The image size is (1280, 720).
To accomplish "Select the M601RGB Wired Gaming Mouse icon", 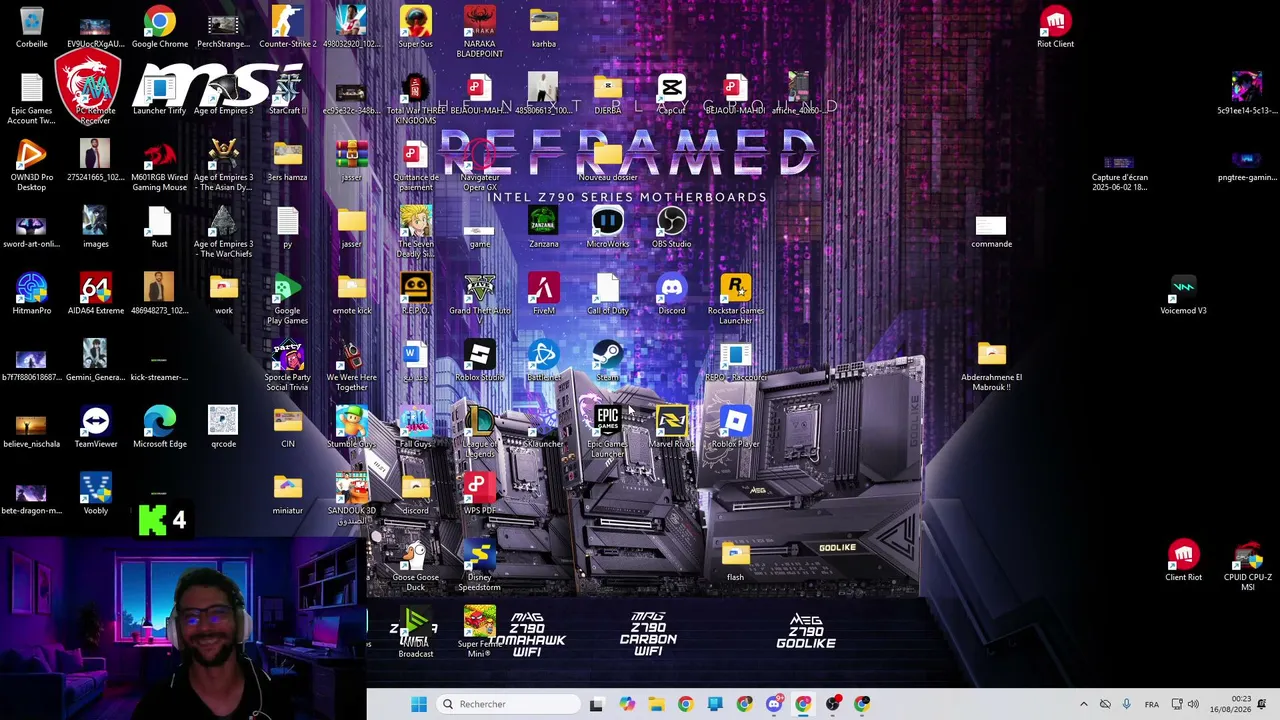I will point(159,166).
